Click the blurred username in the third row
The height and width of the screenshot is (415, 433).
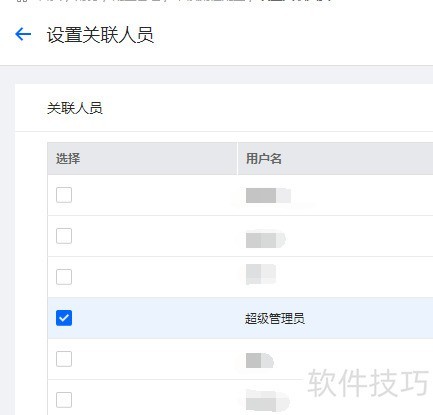[261, 274]
